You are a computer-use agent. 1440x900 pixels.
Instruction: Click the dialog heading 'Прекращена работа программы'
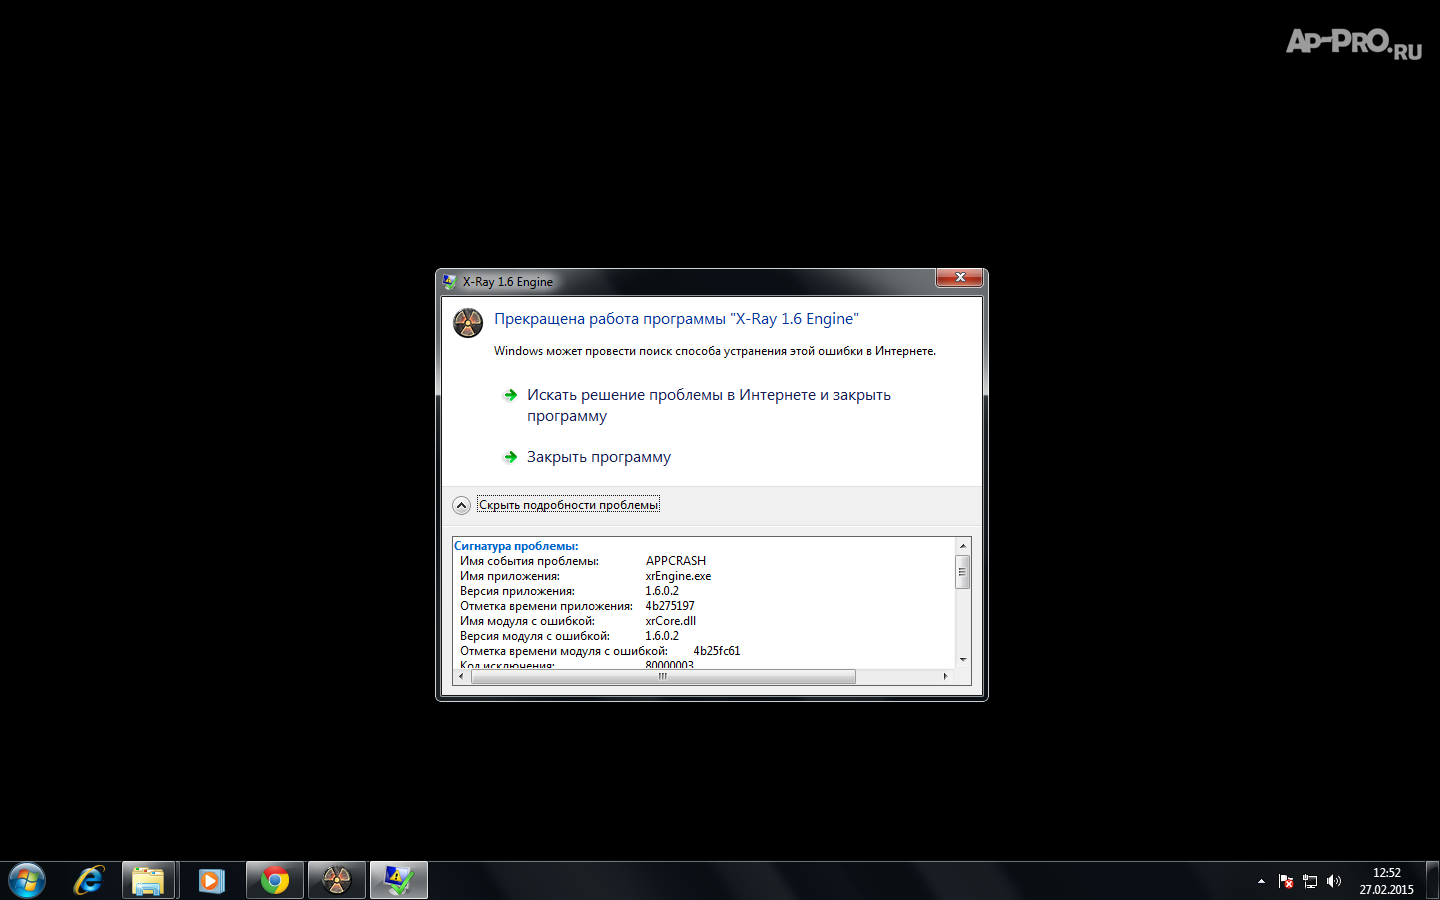tap(676, 319)
